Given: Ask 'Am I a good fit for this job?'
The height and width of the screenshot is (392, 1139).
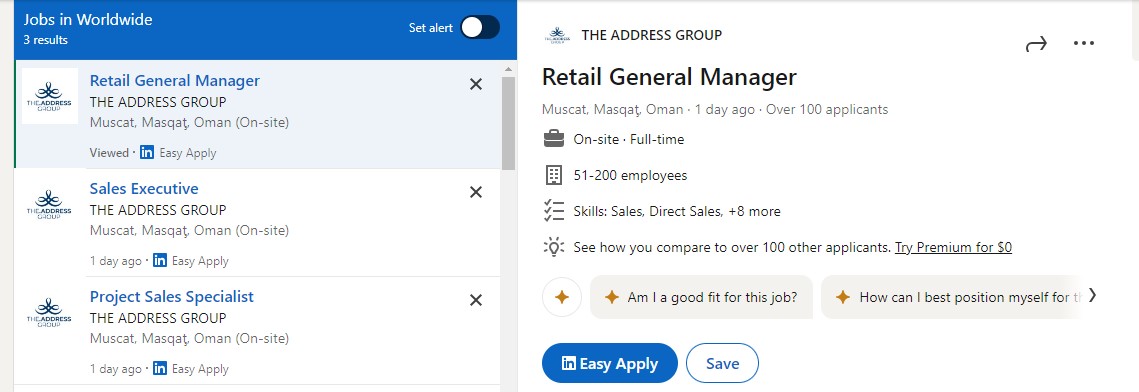Looking at the screenshot, I should 701,297.
